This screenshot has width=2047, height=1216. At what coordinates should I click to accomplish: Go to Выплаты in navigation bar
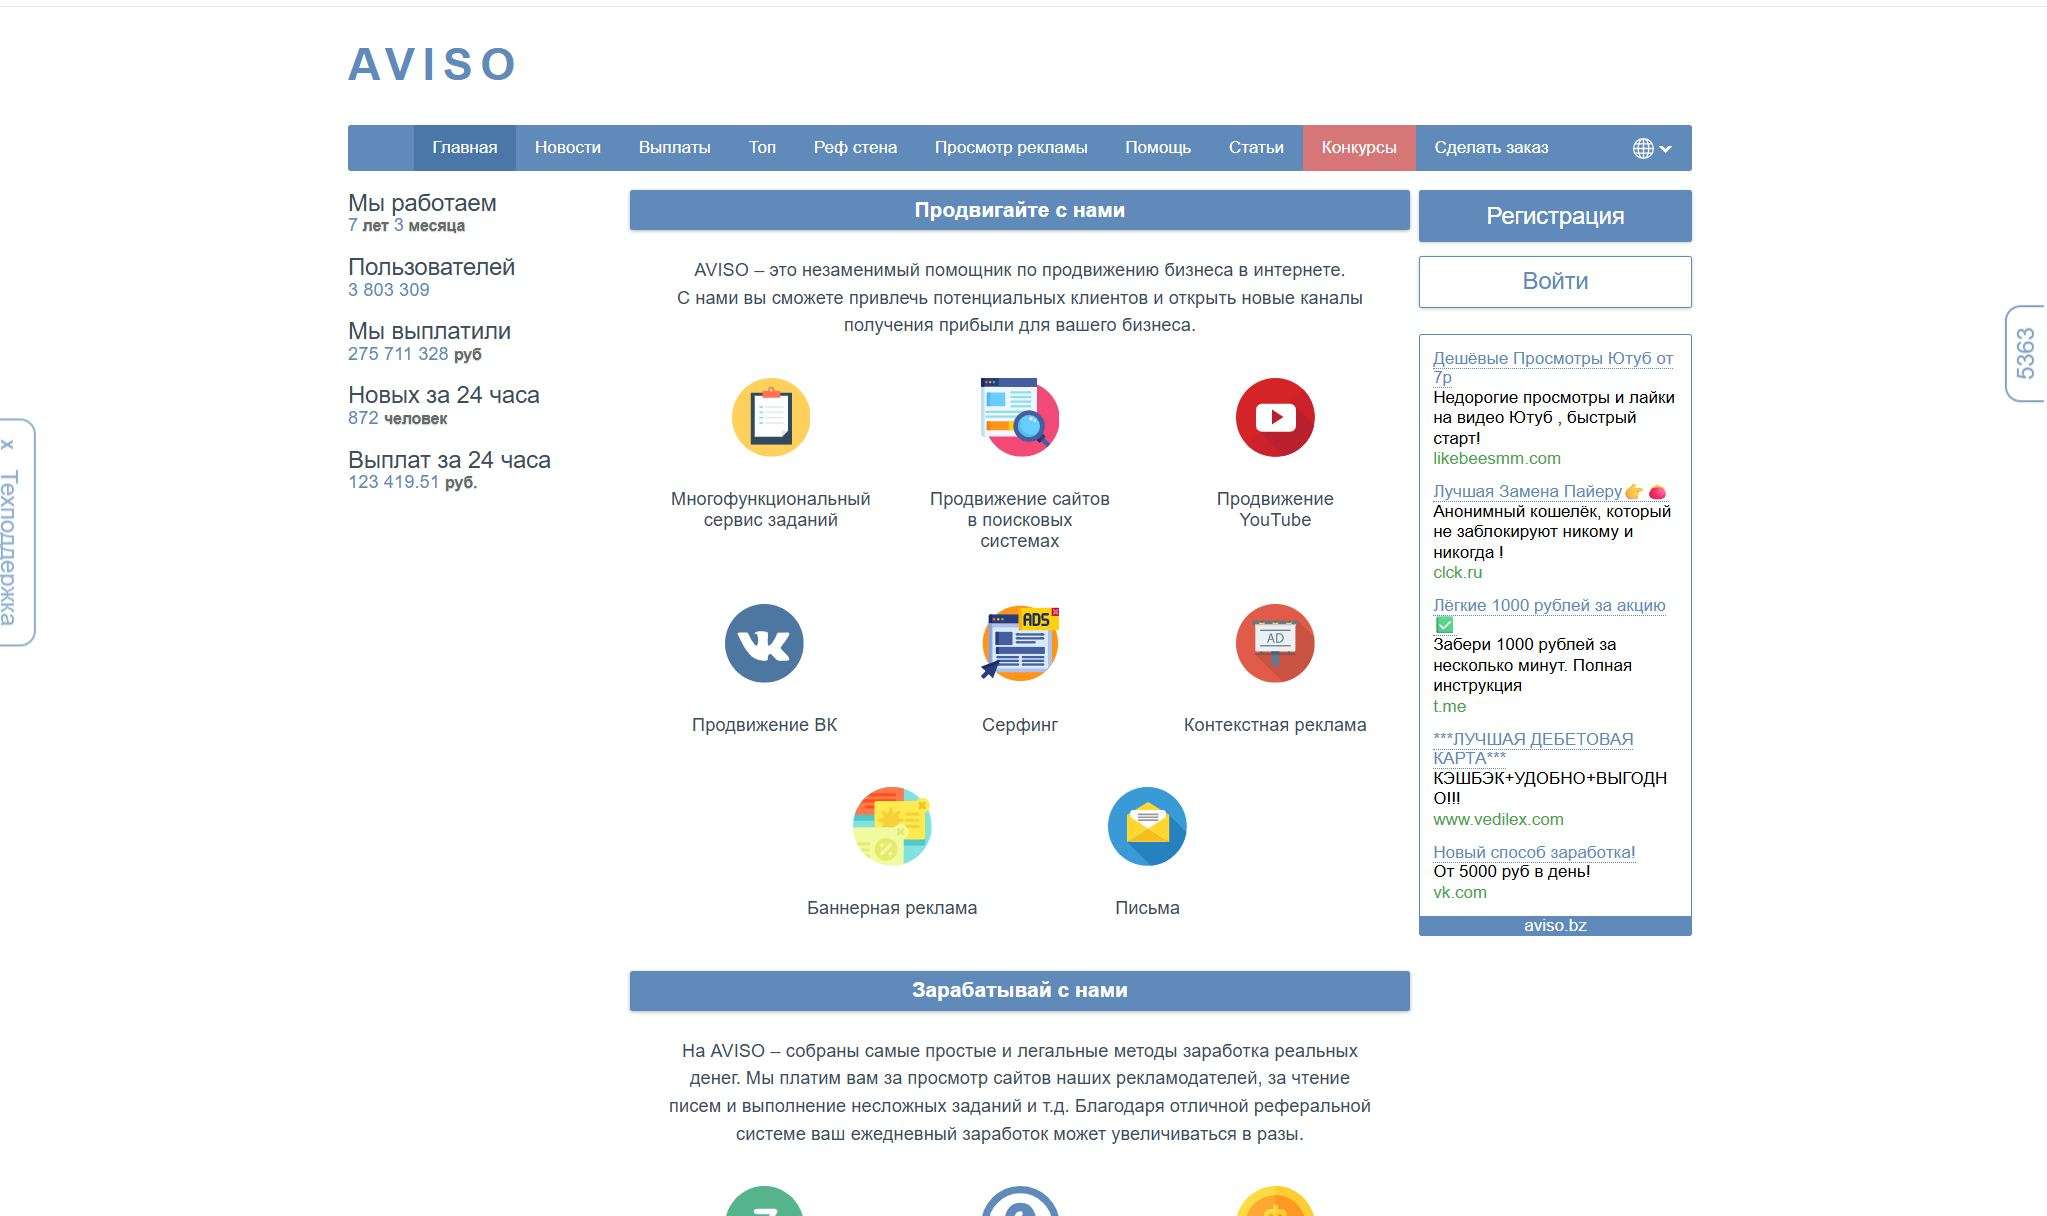674,148
